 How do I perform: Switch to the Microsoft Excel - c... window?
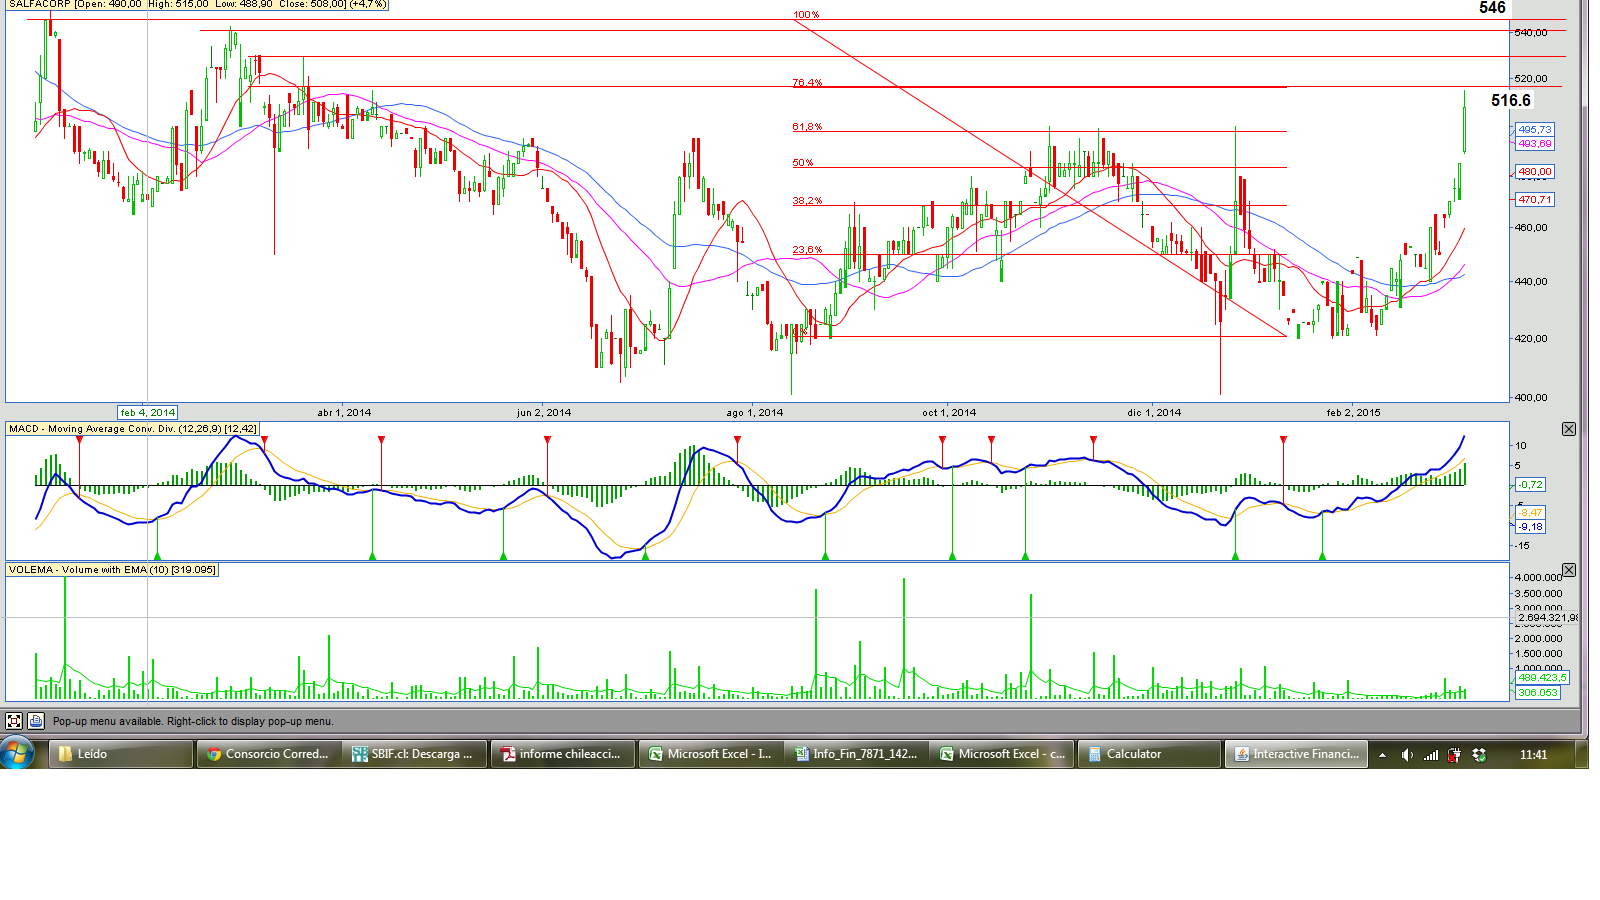[x=1002, y=754]
